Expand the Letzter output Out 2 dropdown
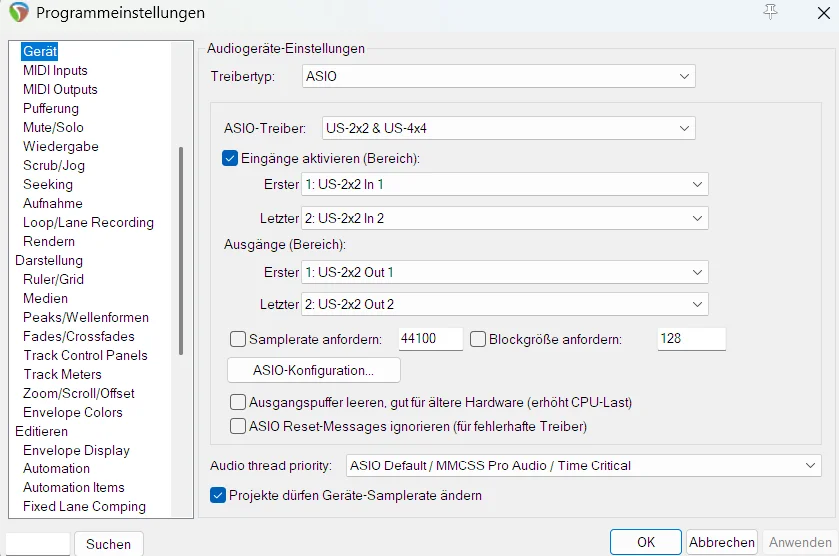The image size is (839, 556). (505, 304)
